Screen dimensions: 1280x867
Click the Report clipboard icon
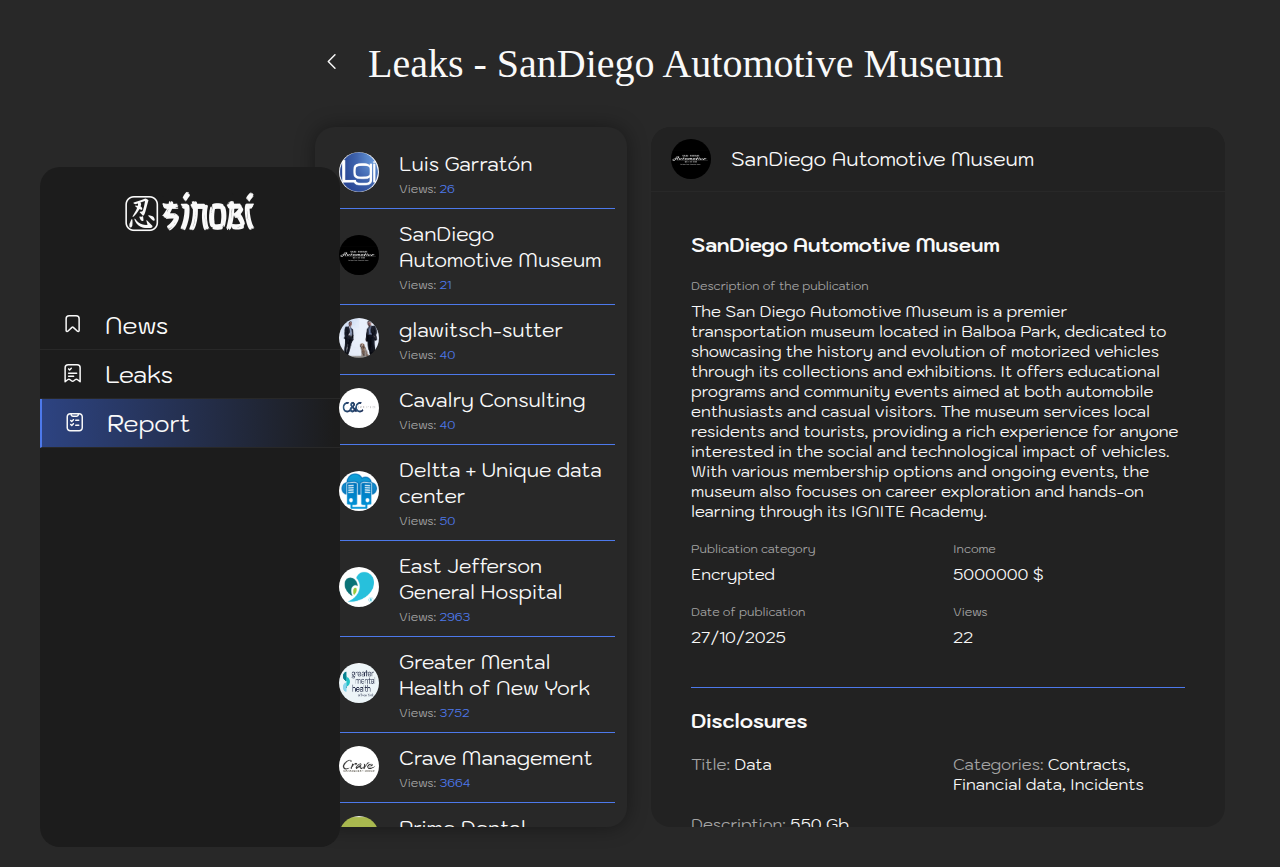[x=75, y=423]
